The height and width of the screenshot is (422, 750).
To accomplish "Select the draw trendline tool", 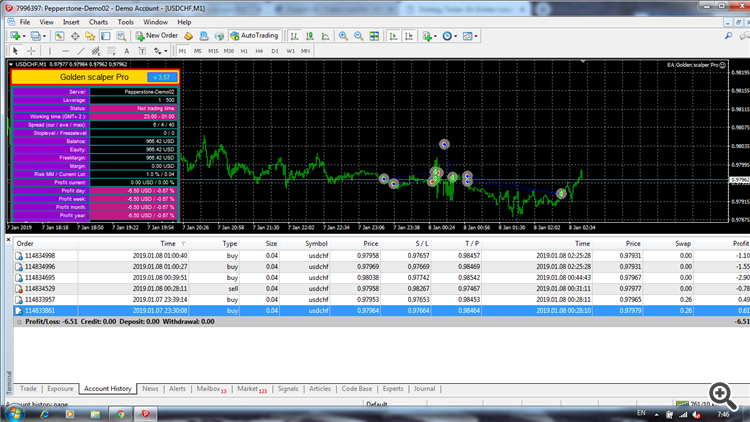I will [80, 50].
